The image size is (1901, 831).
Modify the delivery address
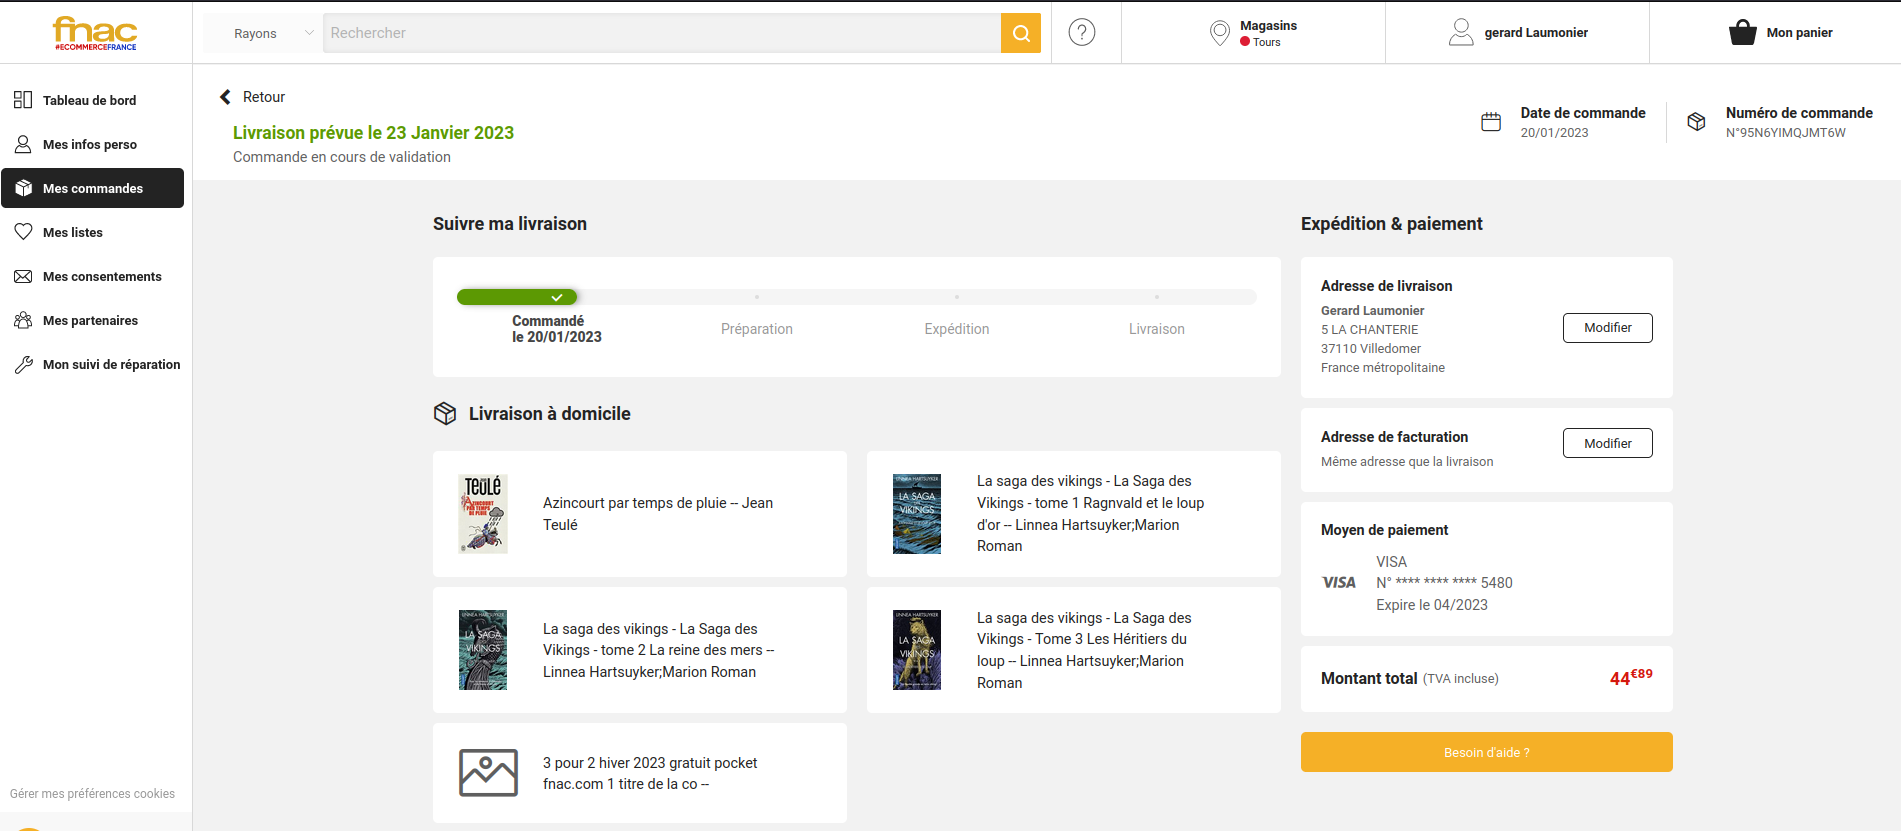pyautogui.click(x=1607, y=328)
